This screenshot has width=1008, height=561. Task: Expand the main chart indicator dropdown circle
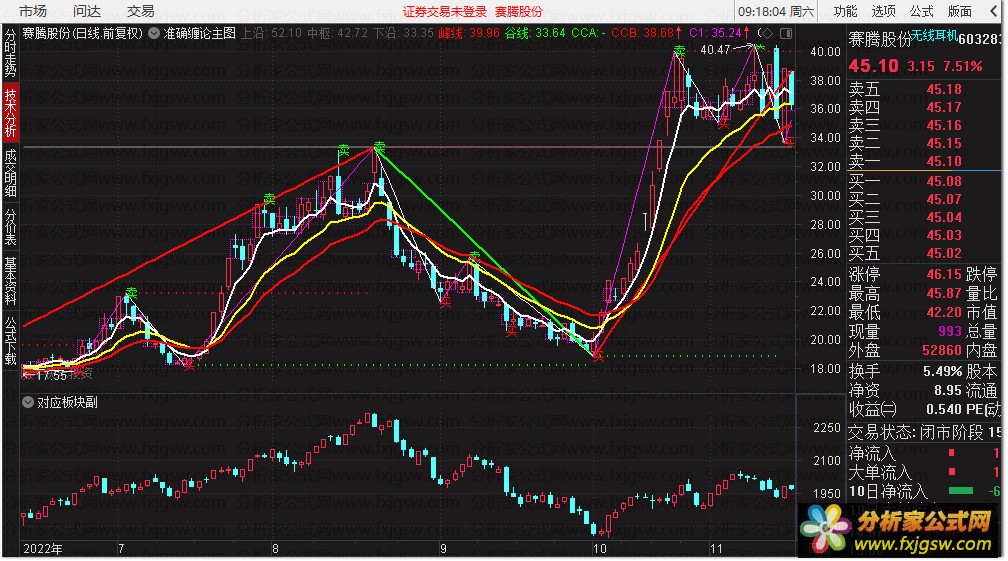(x=154, y=33)
